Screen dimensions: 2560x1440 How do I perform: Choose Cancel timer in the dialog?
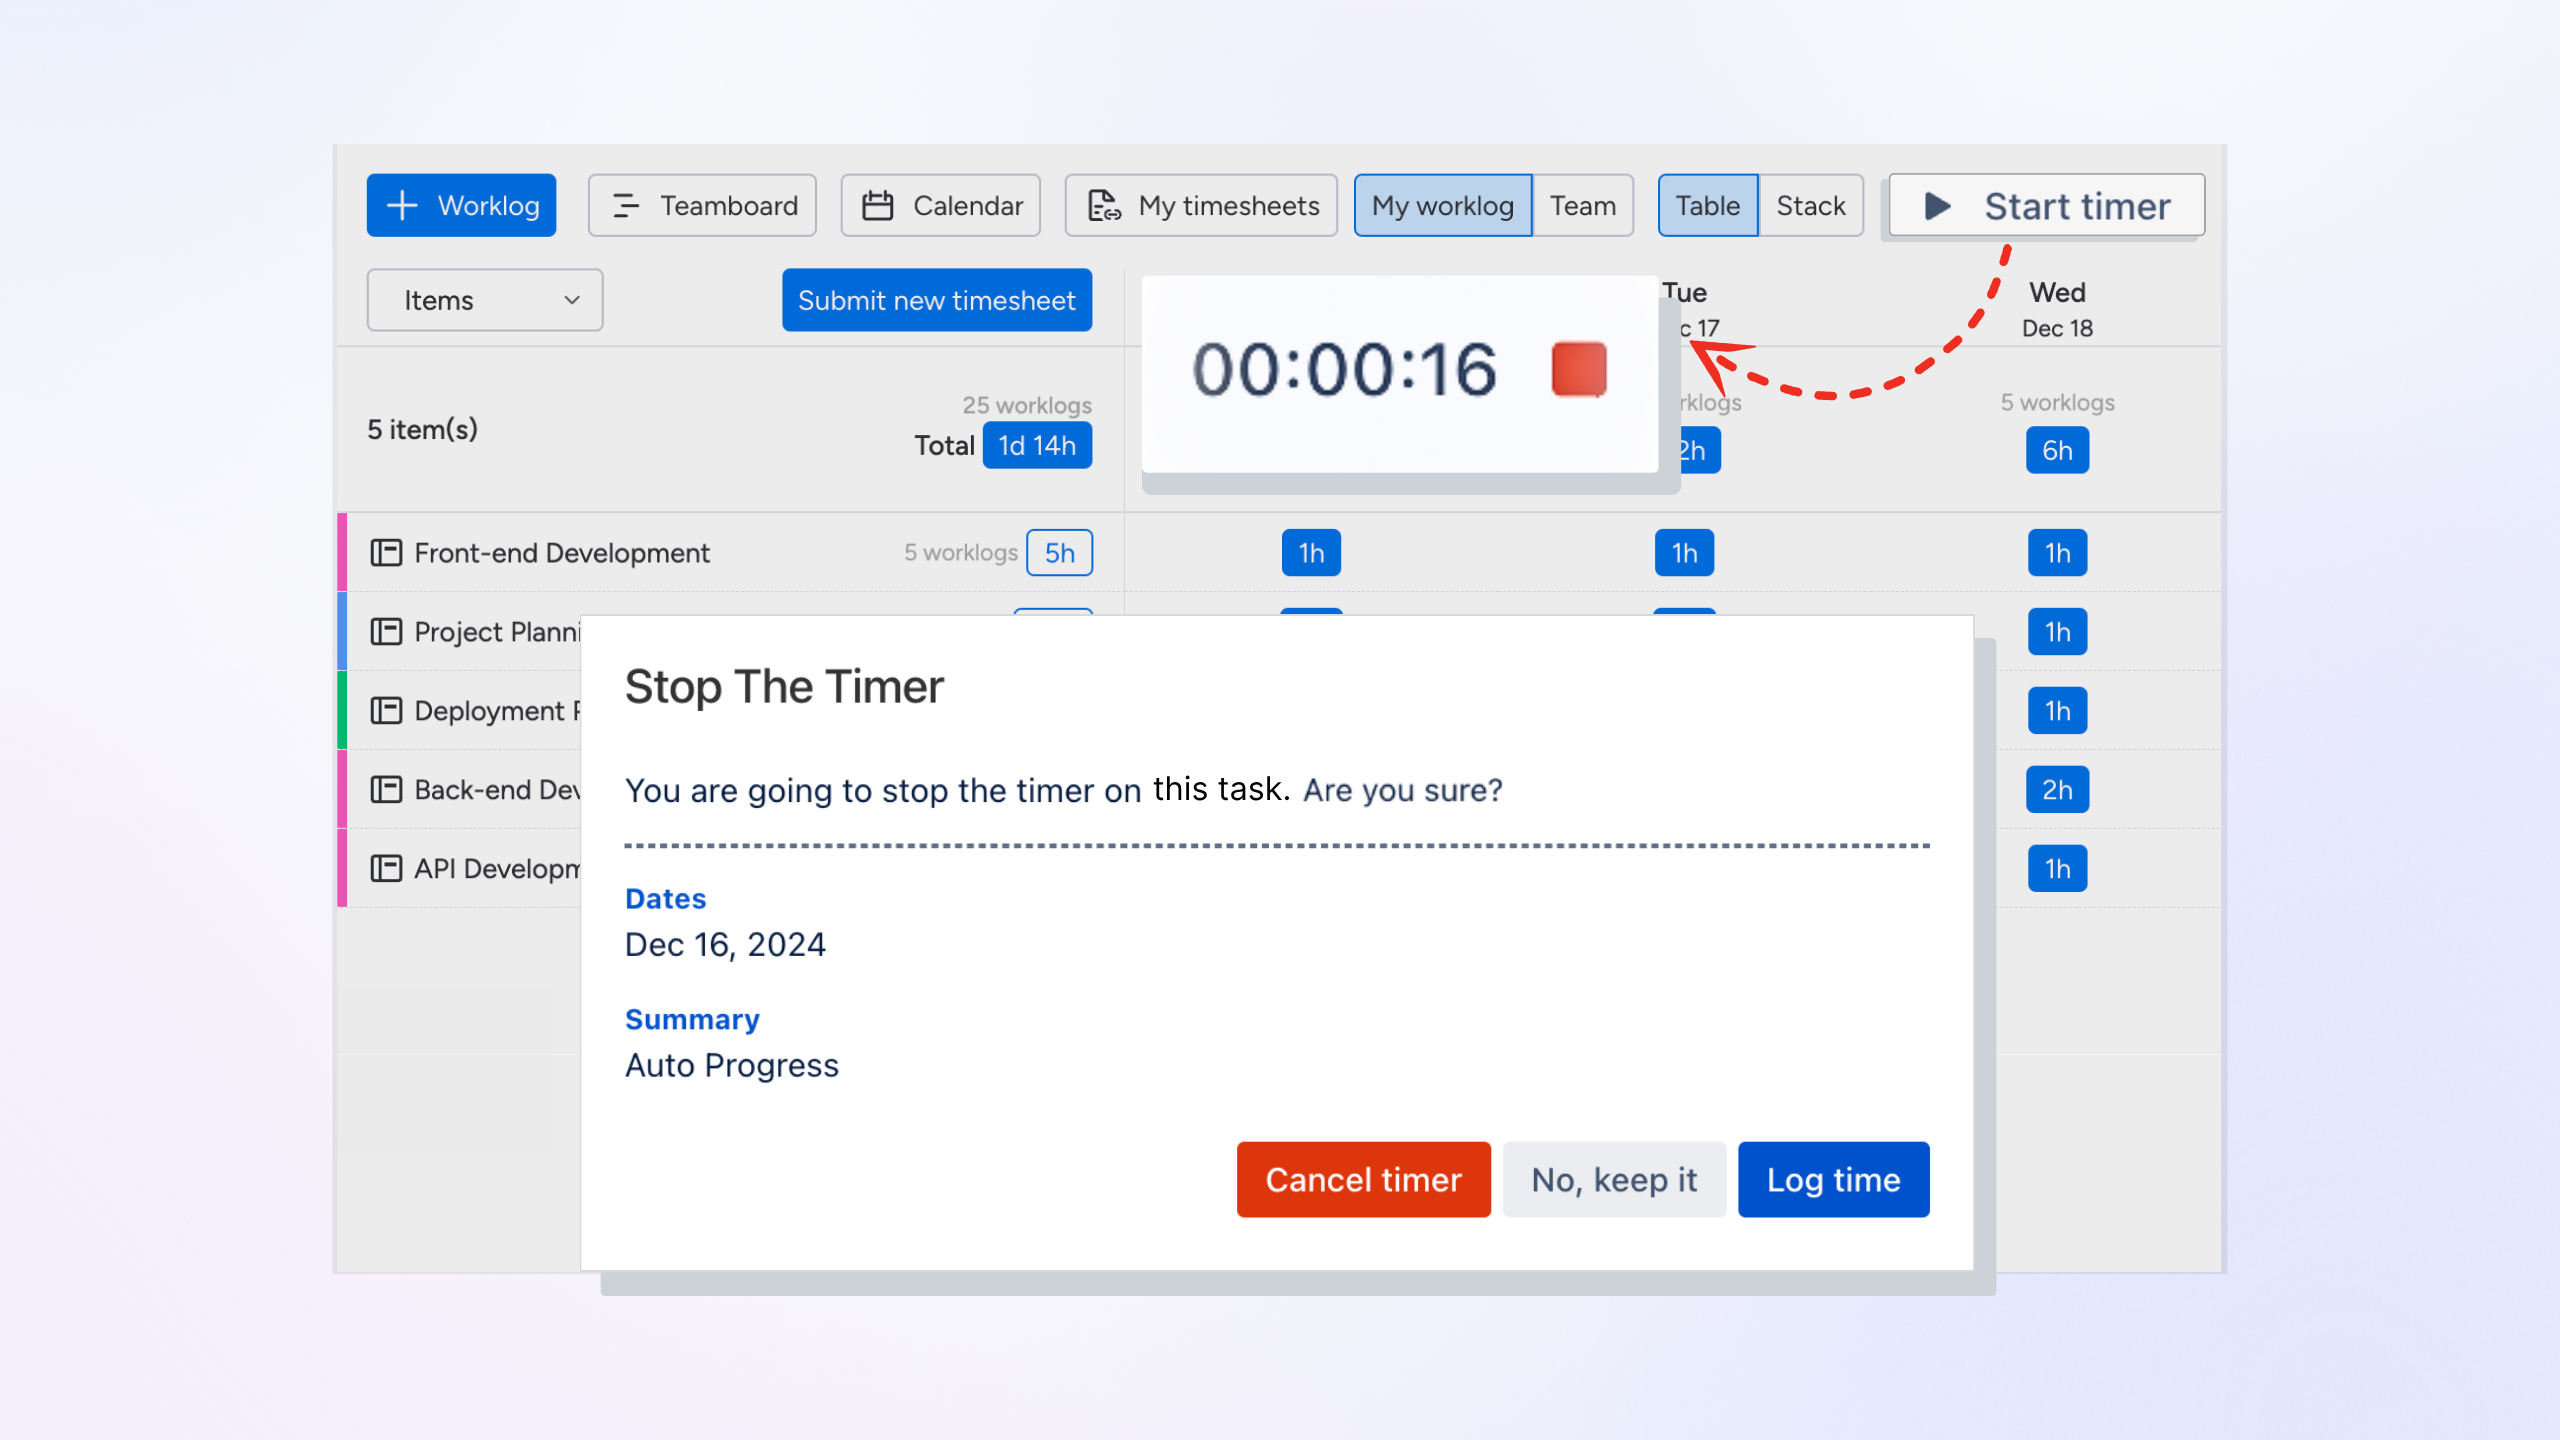tap(1363, 1180)
